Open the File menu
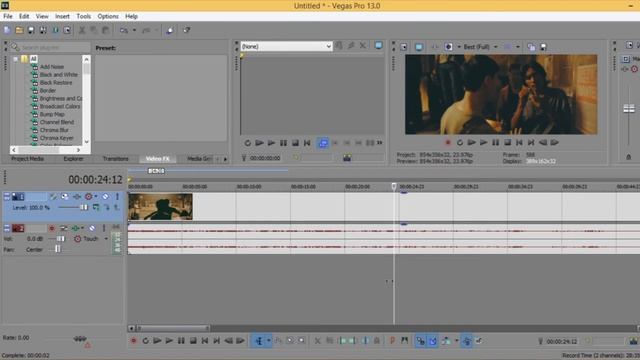Image resolution: width=640 pixels, height=360 pixels. coord(8,16)
